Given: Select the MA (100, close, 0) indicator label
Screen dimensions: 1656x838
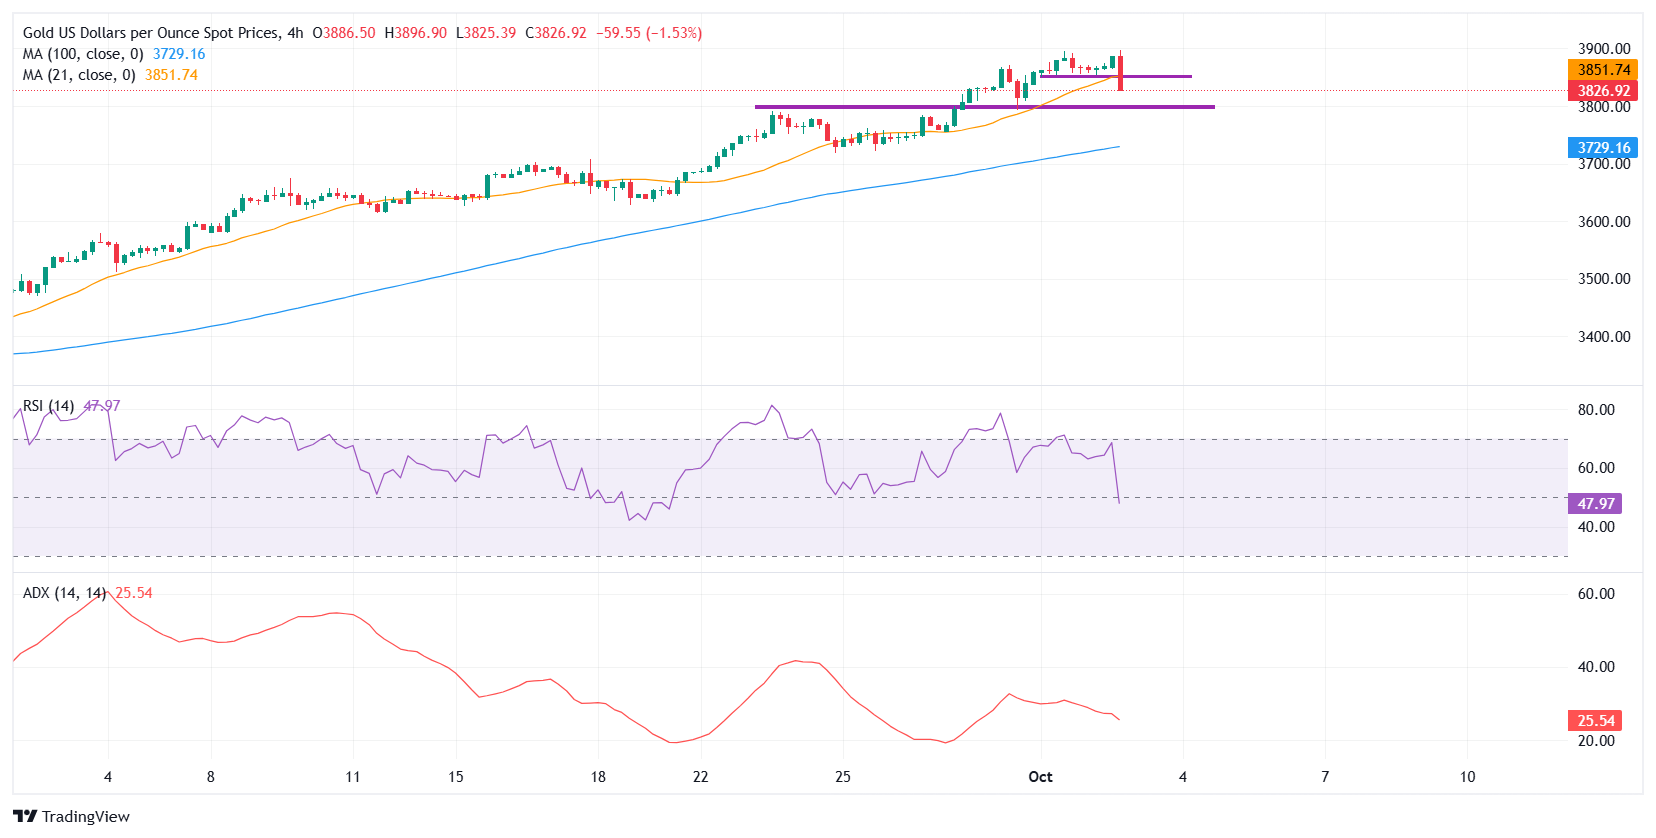Looking at the screenshot, I should point(83,54).
